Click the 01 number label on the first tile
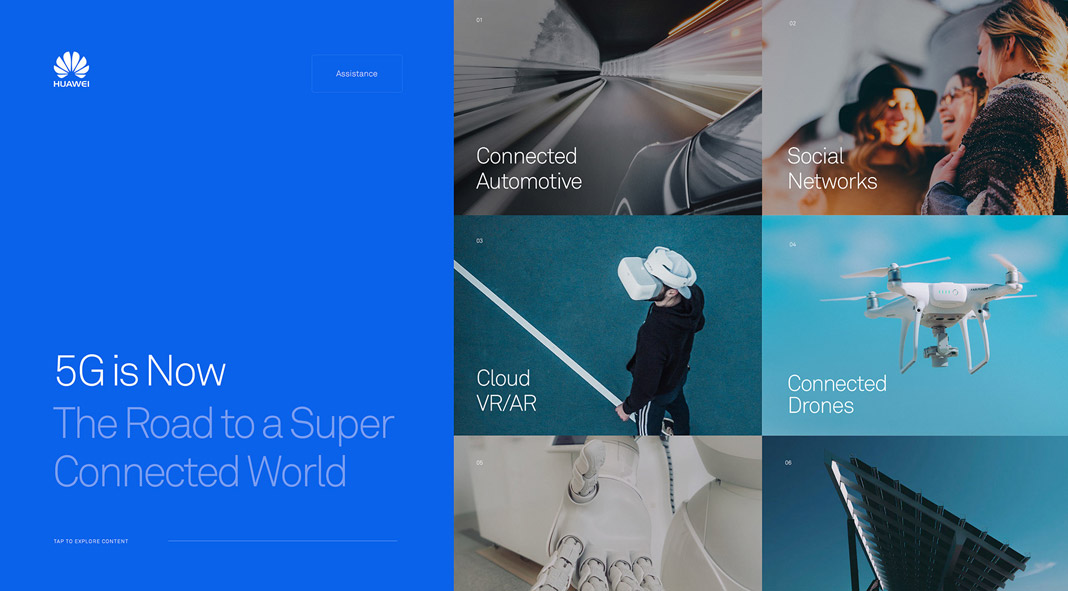This screenshot has height=591, width=1068. pos(479,20)
